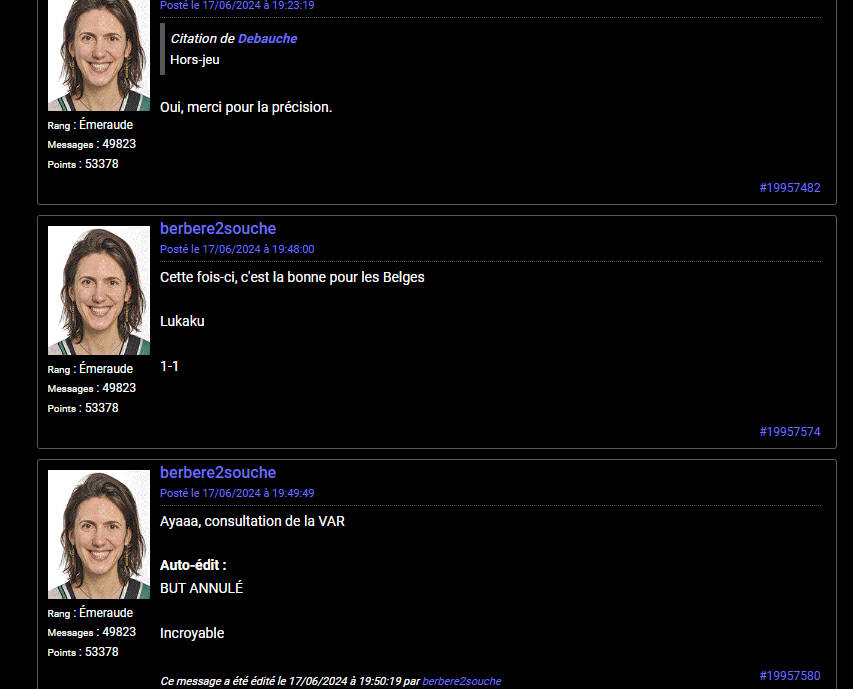Open the avatar on the Lukaku 1-1 post

pyautogui.click(x=99, y=290)
